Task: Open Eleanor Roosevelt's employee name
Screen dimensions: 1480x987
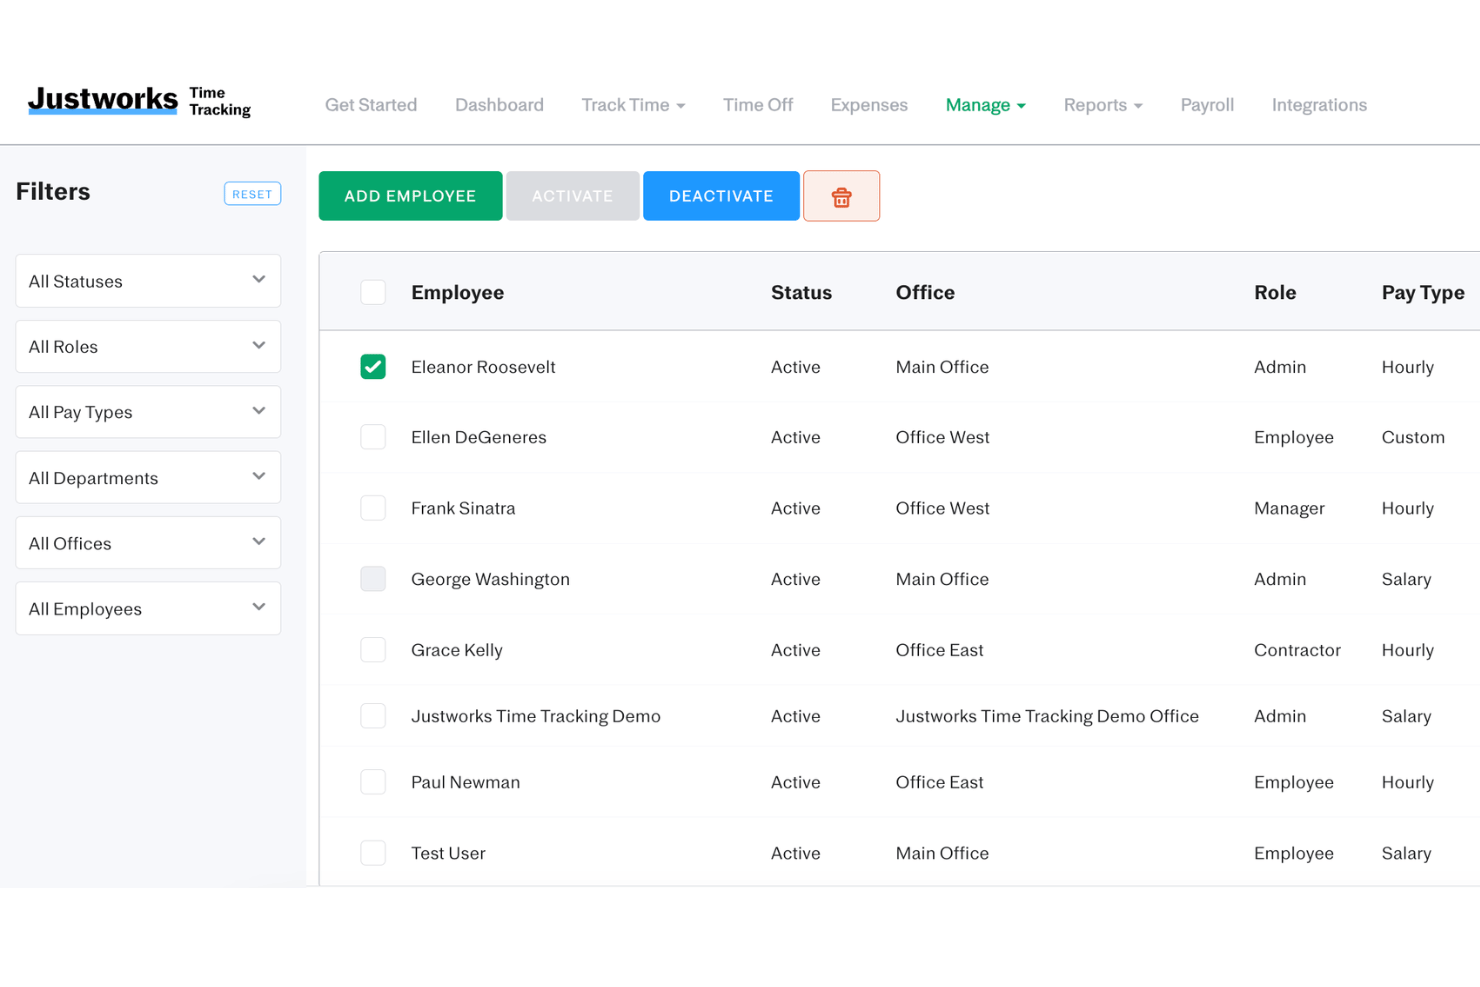Action: click(483, 367)
